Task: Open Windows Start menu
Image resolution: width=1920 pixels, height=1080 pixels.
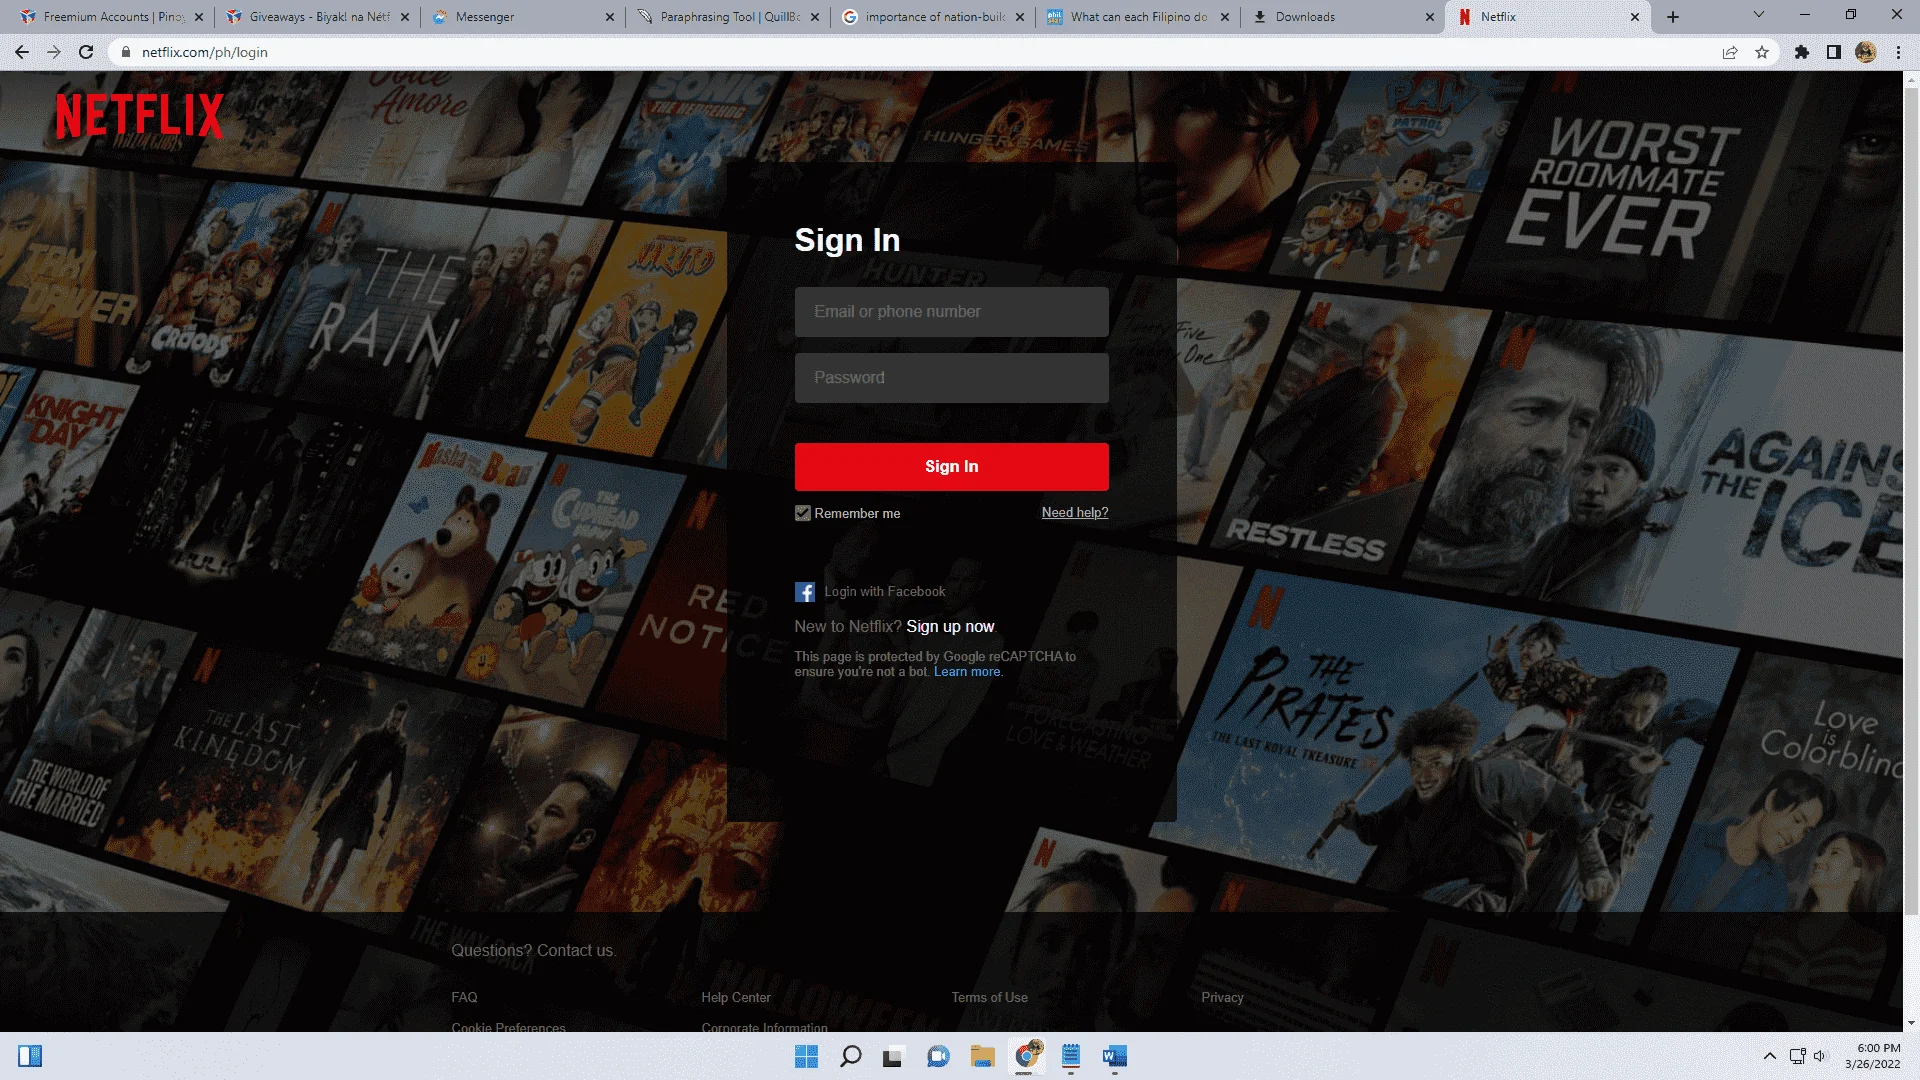Action: [x=806, y=1056]
